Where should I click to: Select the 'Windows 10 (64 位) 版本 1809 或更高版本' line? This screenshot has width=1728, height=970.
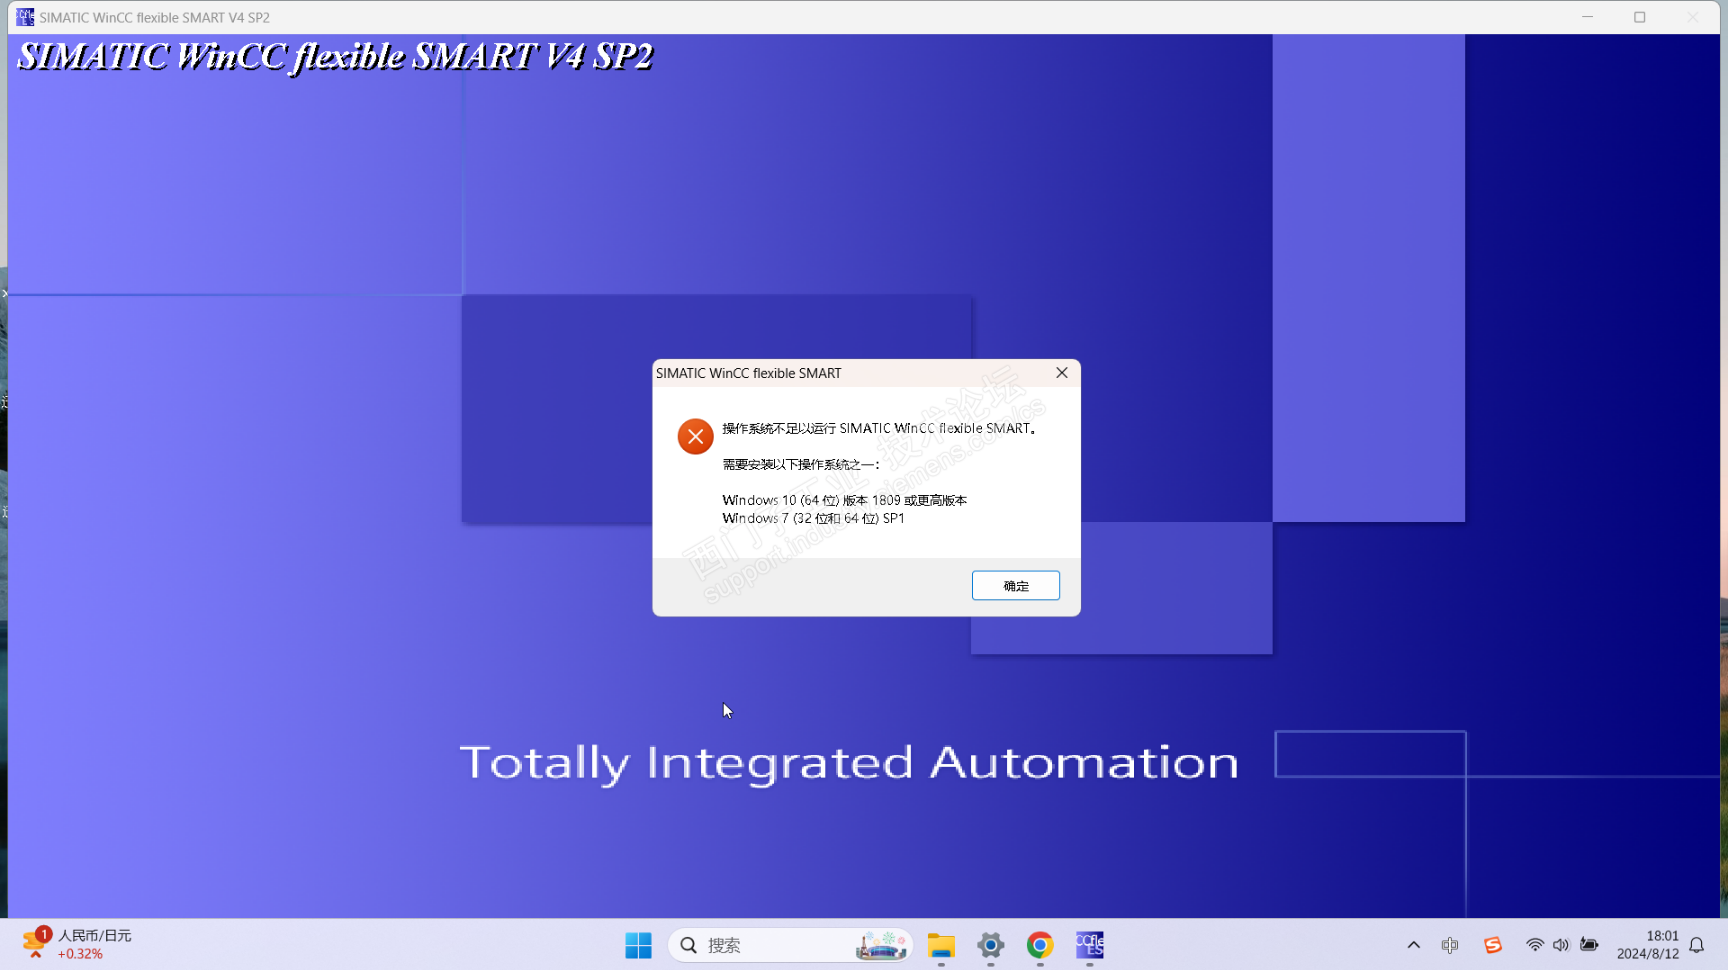coord(844,500)
